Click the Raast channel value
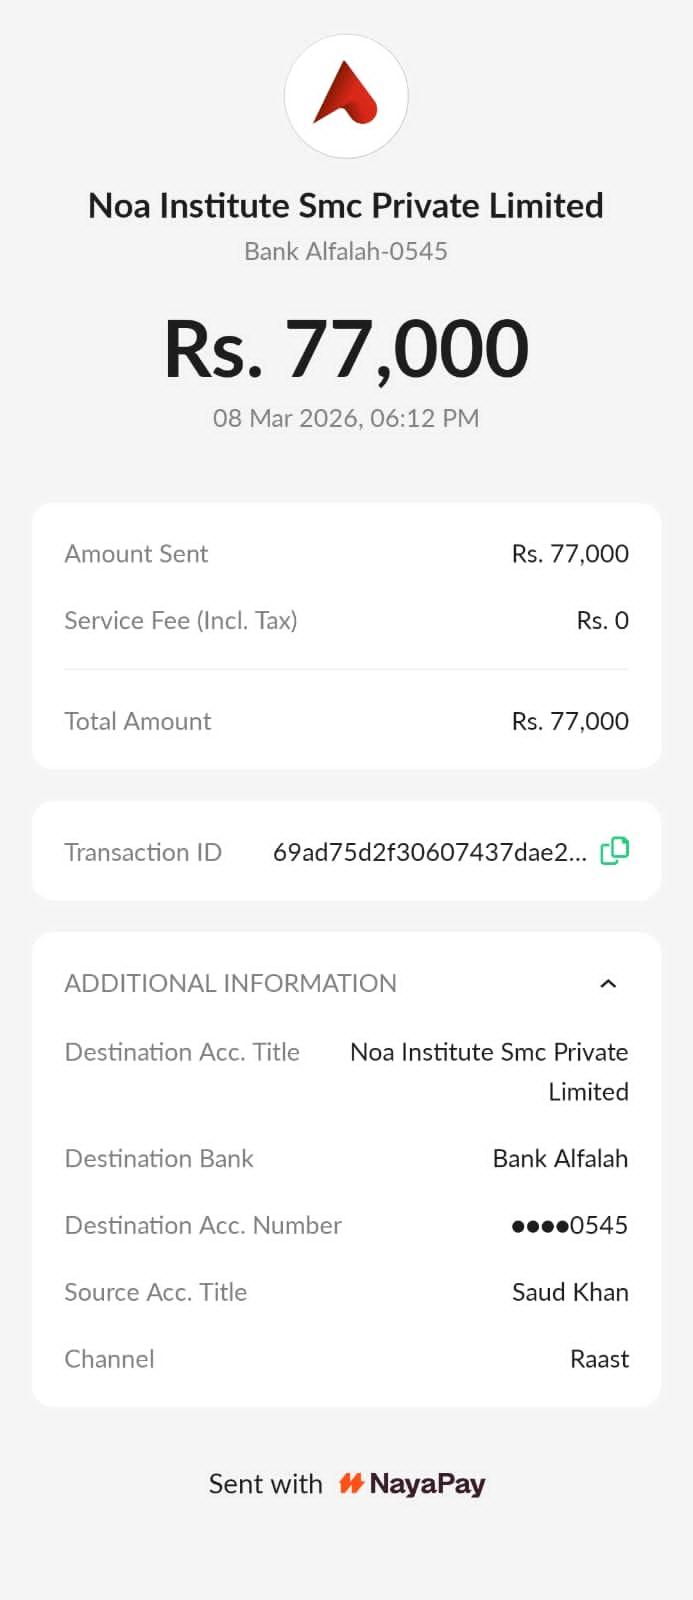Screen dimensions: 693x1600 pyautogui.click(x=599, y=1360)
